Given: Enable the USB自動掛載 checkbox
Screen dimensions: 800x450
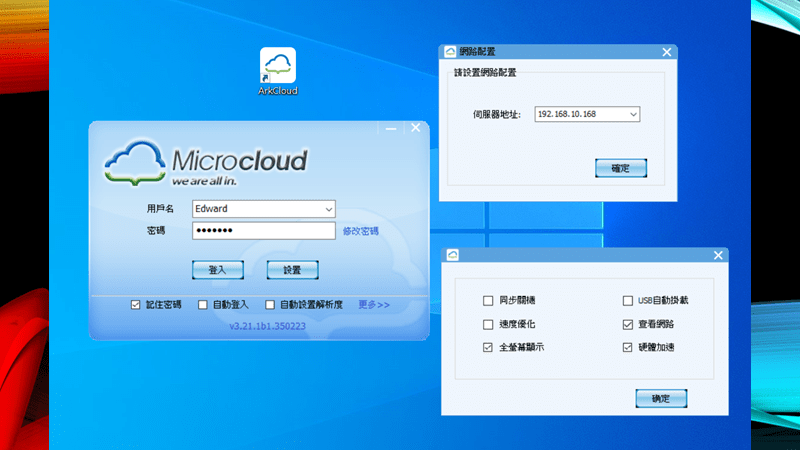Looking at the screenshot, I should tap(628, 301).
